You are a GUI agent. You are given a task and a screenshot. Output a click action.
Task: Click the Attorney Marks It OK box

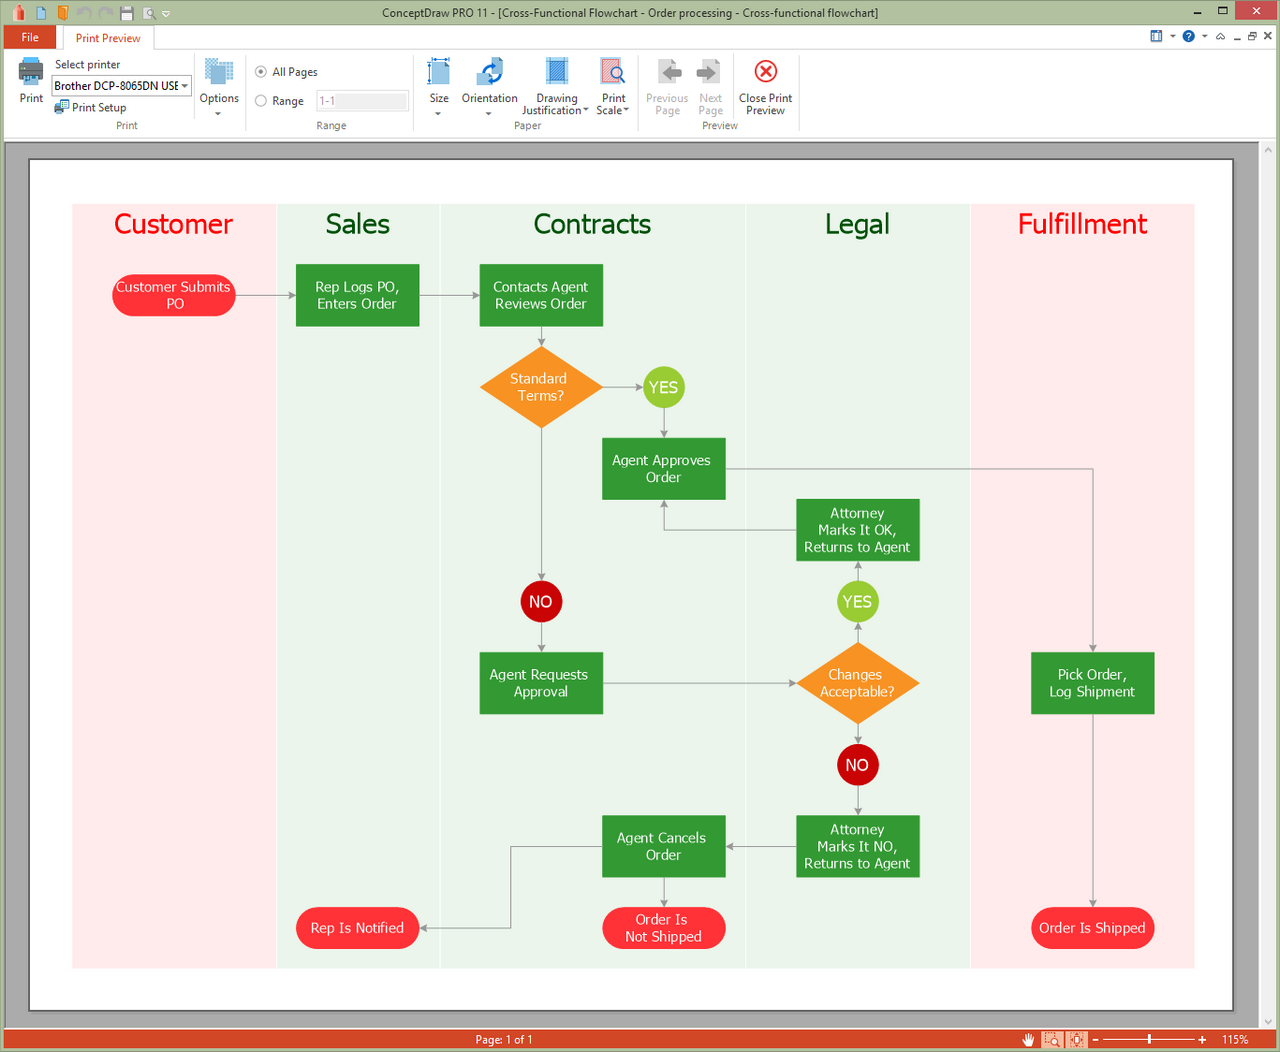(857, 530)
